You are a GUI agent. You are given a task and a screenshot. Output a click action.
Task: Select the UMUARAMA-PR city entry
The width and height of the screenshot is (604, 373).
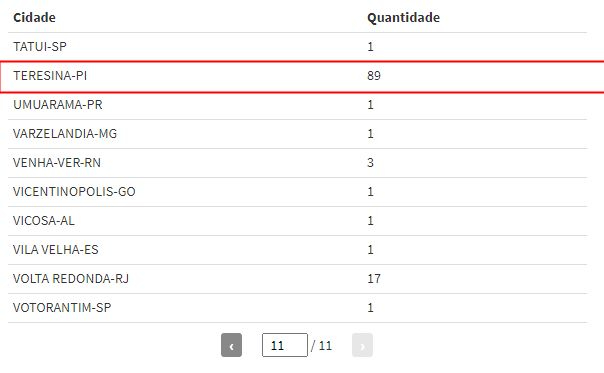(x=58, y=105)
